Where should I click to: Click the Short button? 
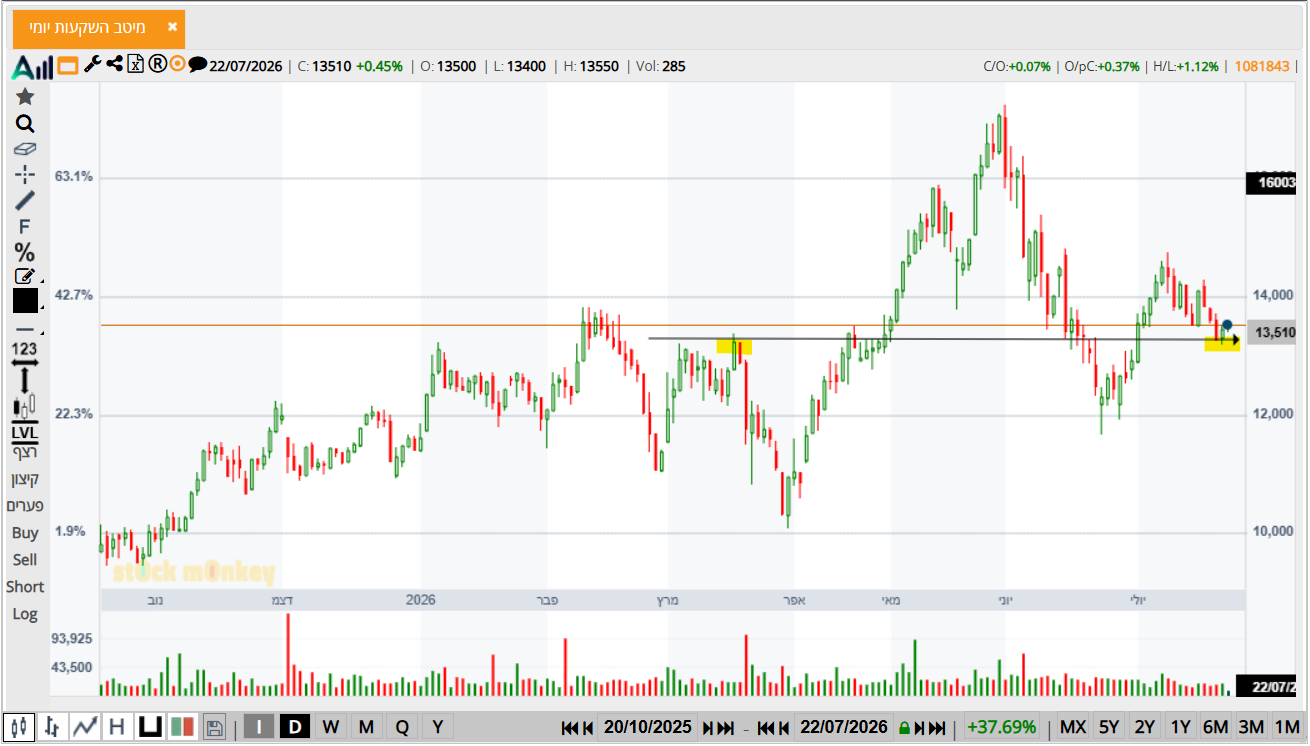click(x=25, y=587)
